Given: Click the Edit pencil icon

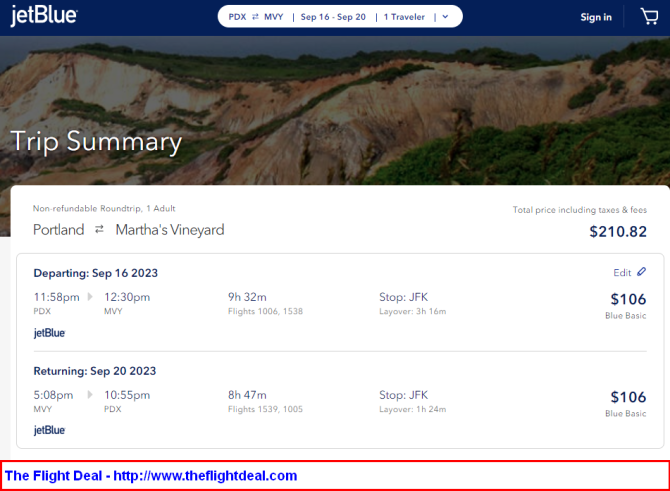Looking at the screenshot, I should pos(641,272).
